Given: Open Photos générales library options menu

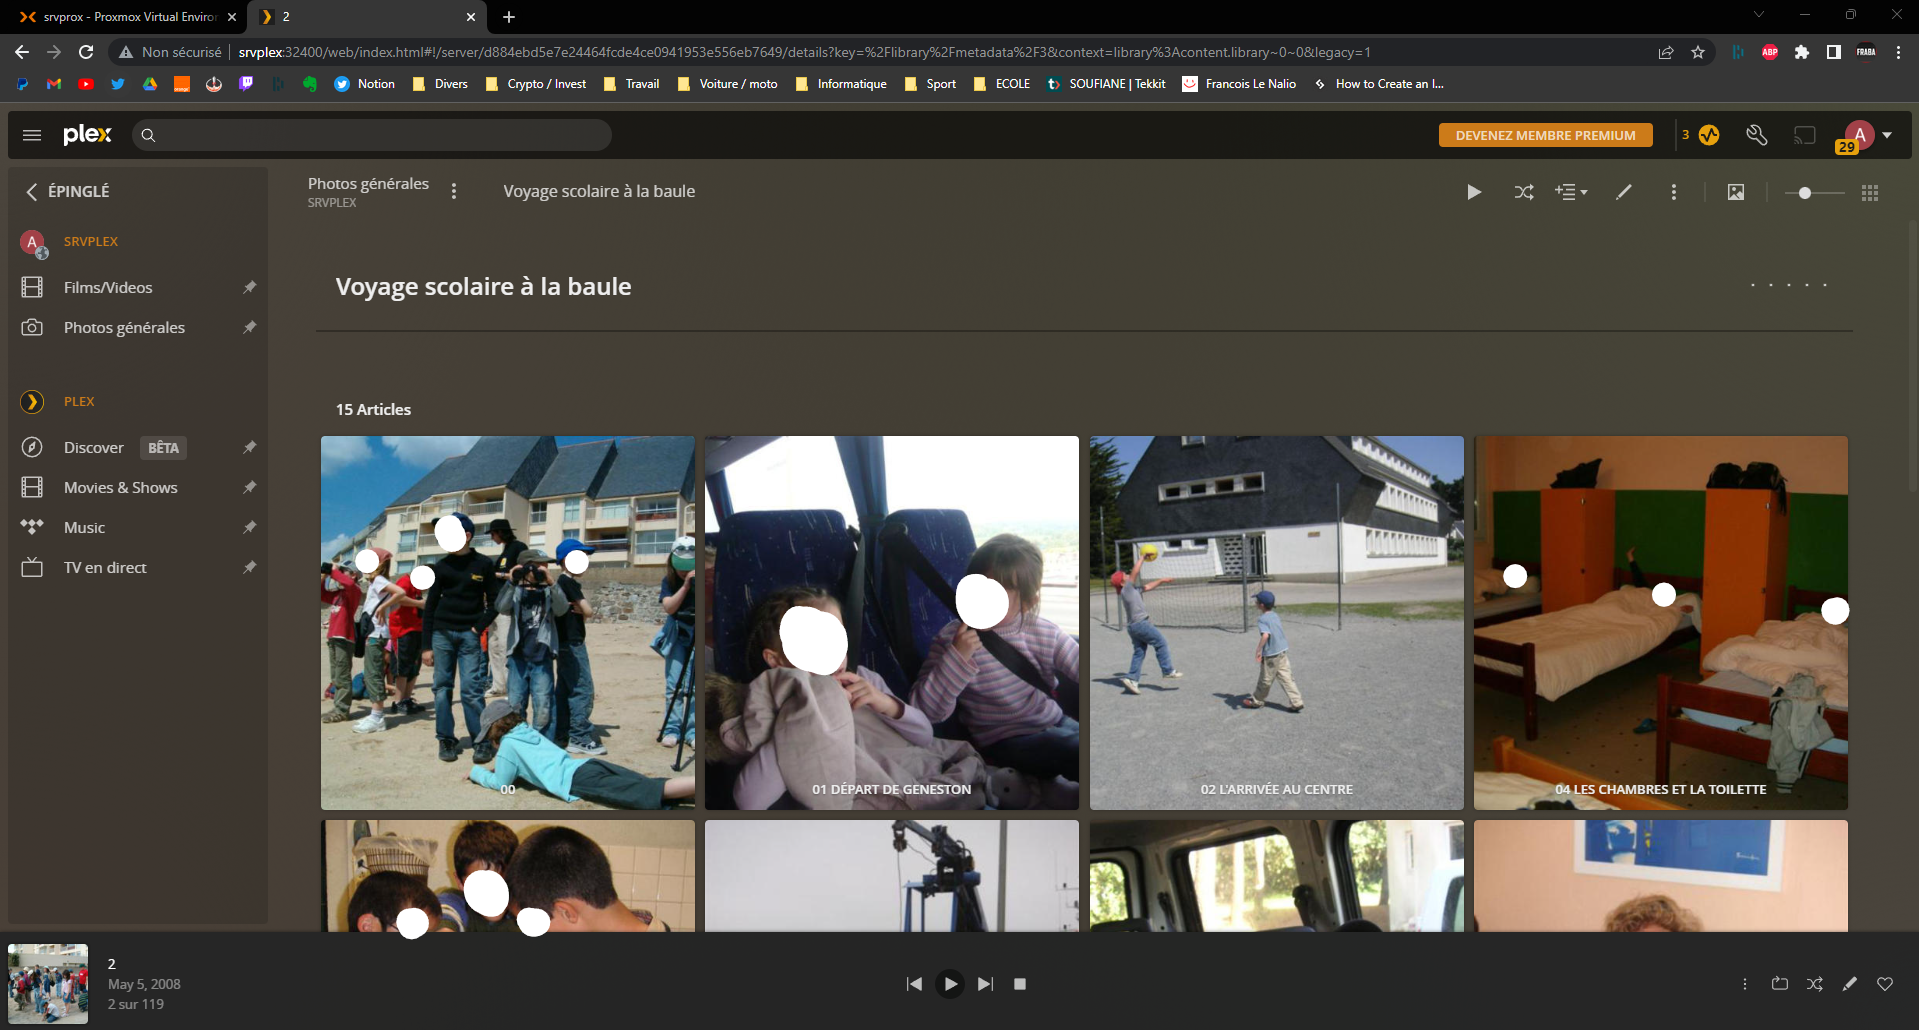Looking at the screenshot, I should click(x=454, y=191).
